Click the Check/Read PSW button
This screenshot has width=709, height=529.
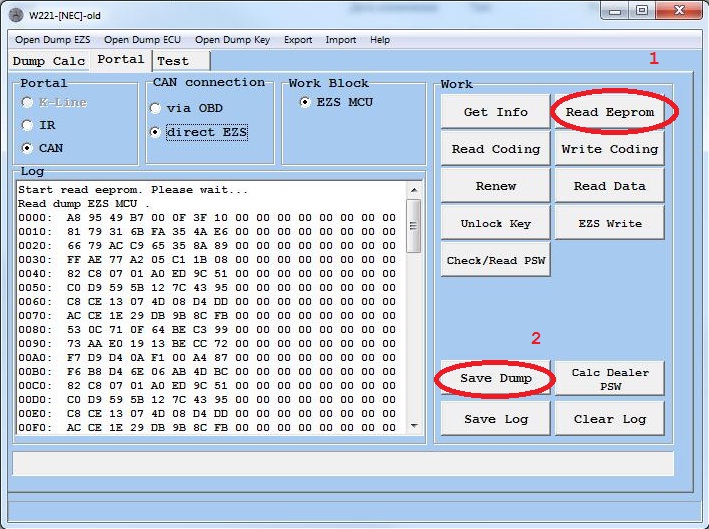coord(496,260)
